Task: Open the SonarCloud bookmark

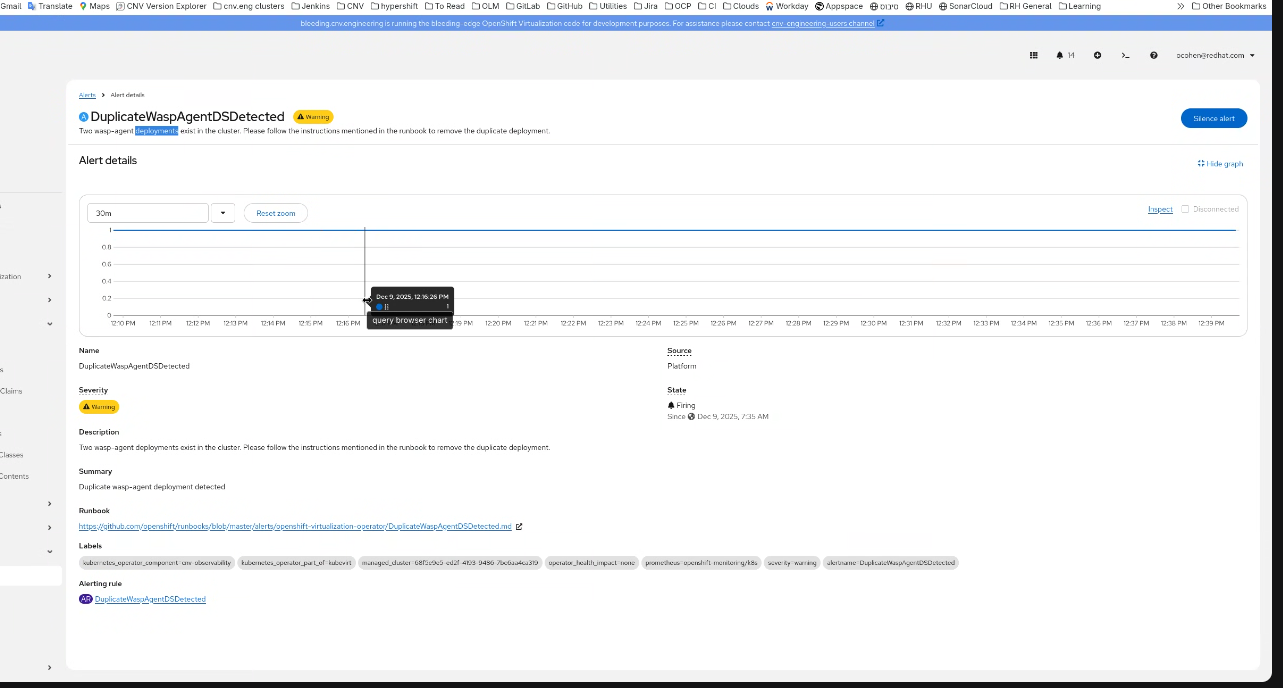Action: click(965, 6)
